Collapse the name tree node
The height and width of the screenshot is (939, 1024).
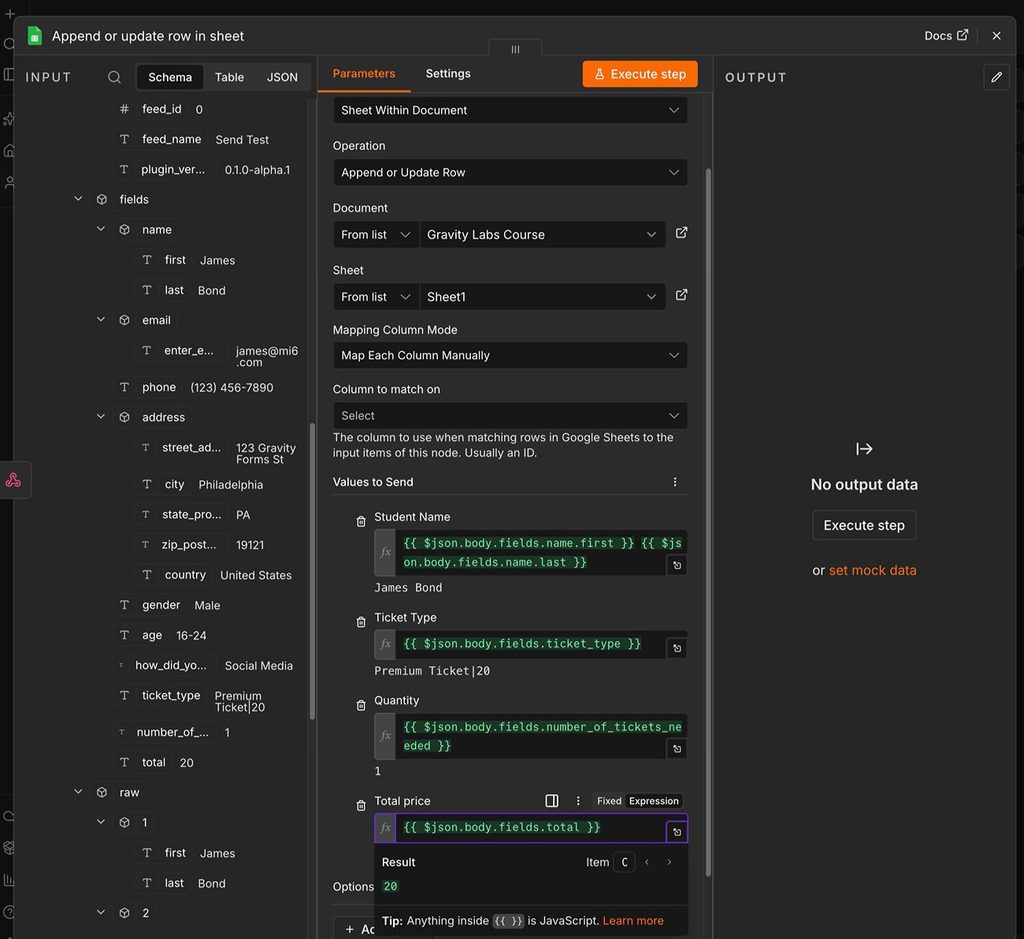pos(101,229)
